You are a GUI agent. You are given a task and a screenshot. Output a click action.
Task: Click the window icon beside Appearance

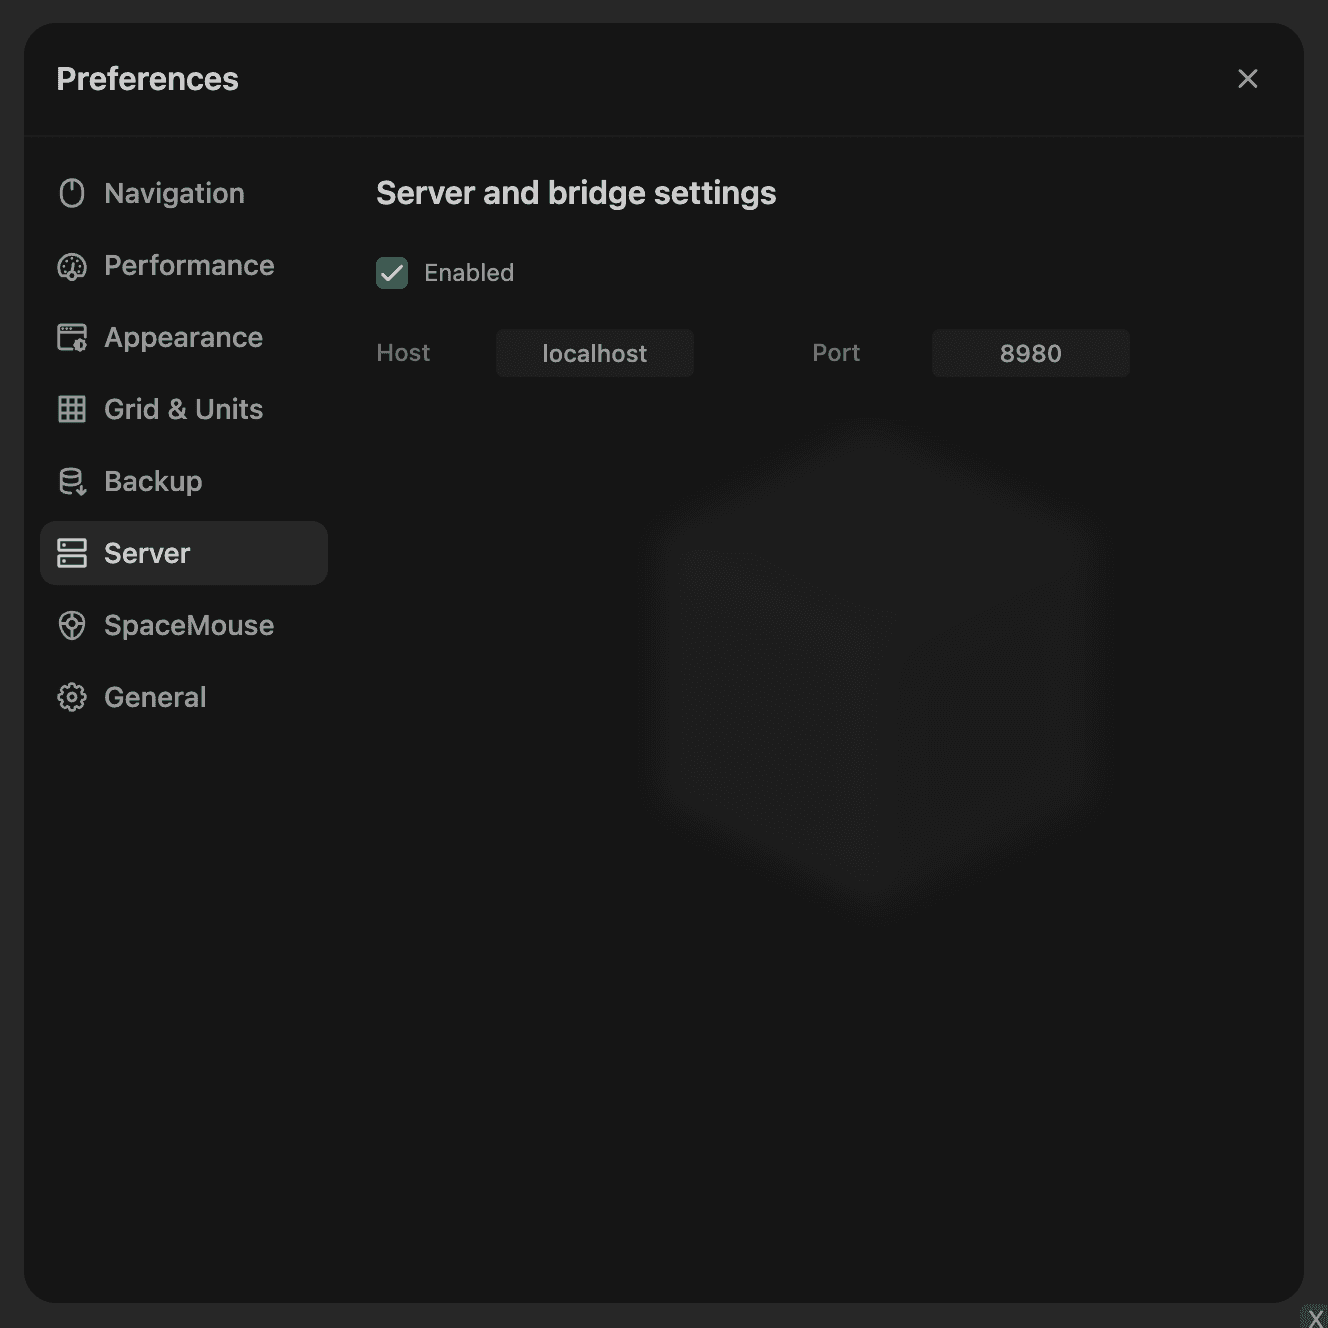tap(72, 338)
